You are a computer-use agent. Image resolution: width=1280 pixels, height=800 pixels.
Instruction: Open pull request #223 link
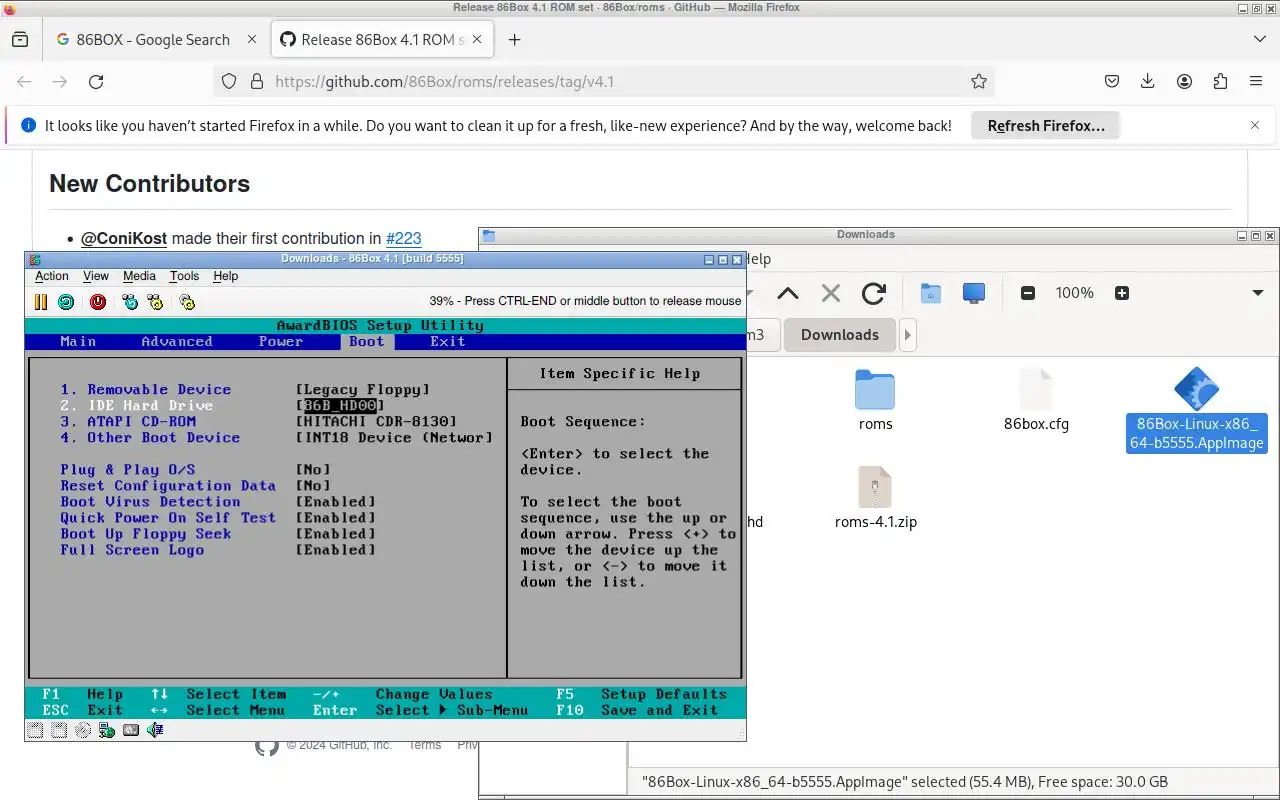403,238
